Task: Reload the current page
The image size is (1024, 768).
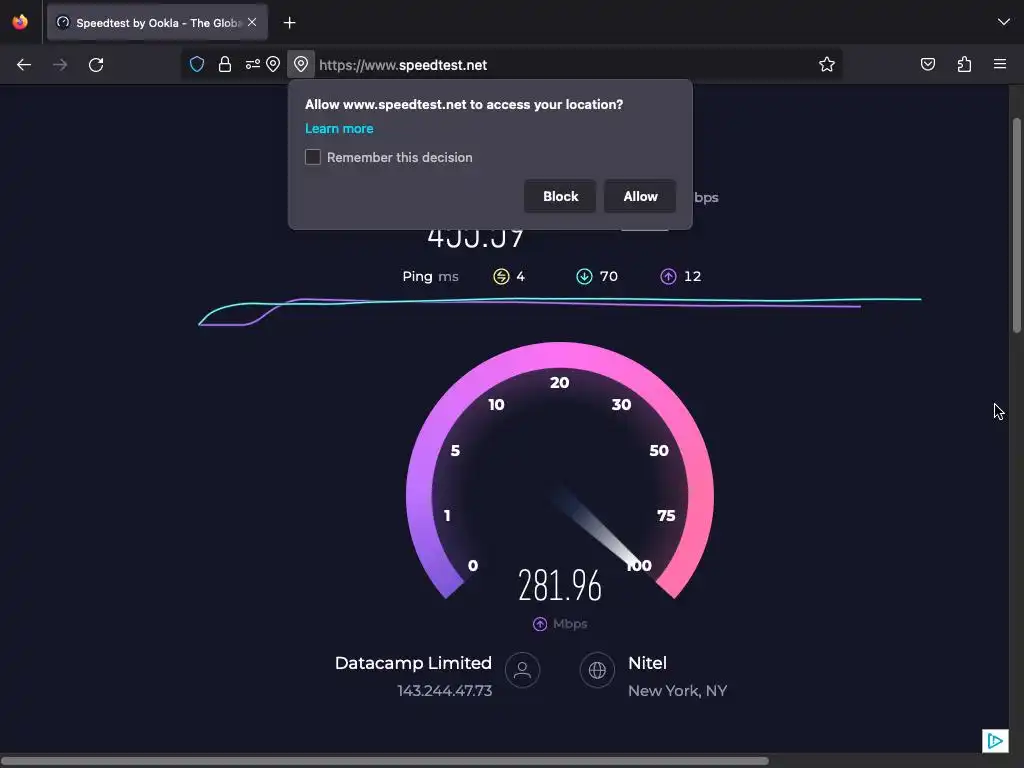Action: pyautogui.click(x=96, y=65)
